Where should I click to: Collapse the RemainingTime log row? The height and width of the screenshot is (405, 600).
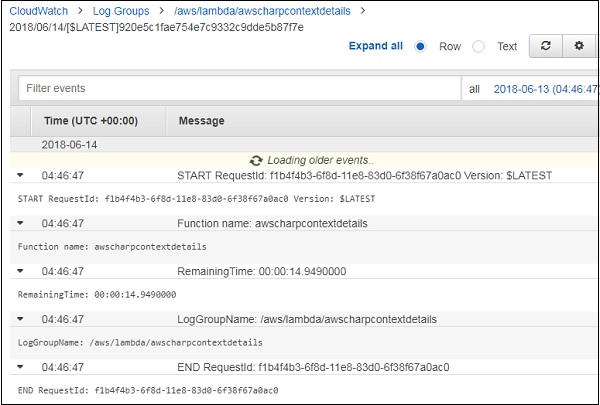pyautogui.click(x=21, y=271)
